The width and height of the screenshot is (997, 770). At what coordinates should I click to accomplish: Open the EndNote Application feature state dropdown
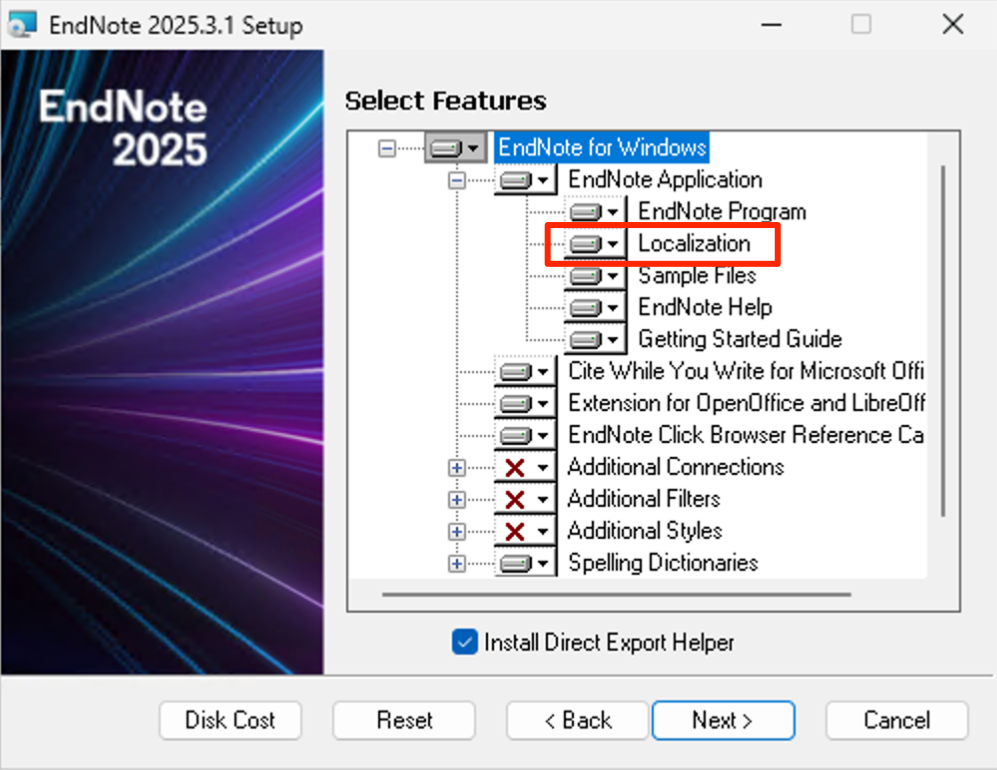click(525, 180)
